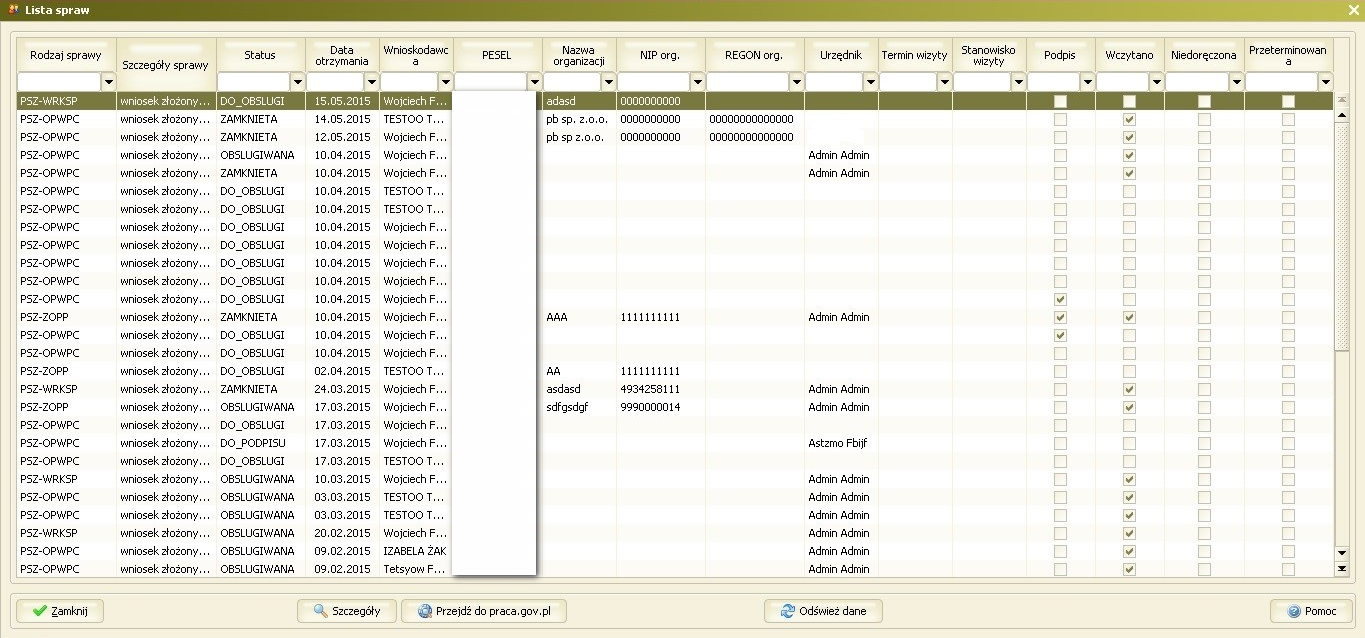Click the Wczytano column header

[1129, 55]
